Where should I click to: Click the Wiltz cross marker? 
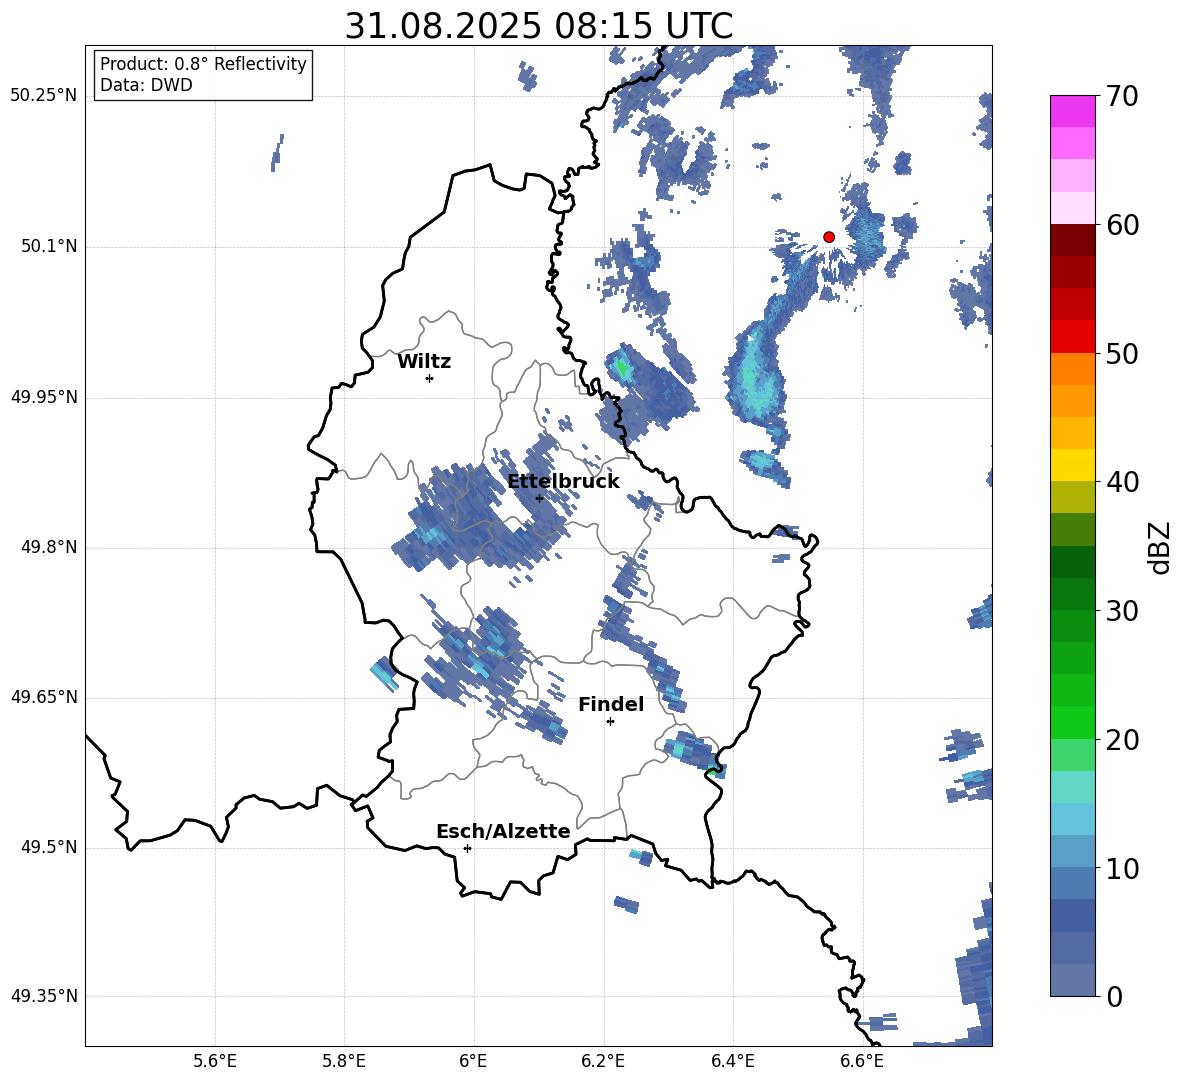429,378
